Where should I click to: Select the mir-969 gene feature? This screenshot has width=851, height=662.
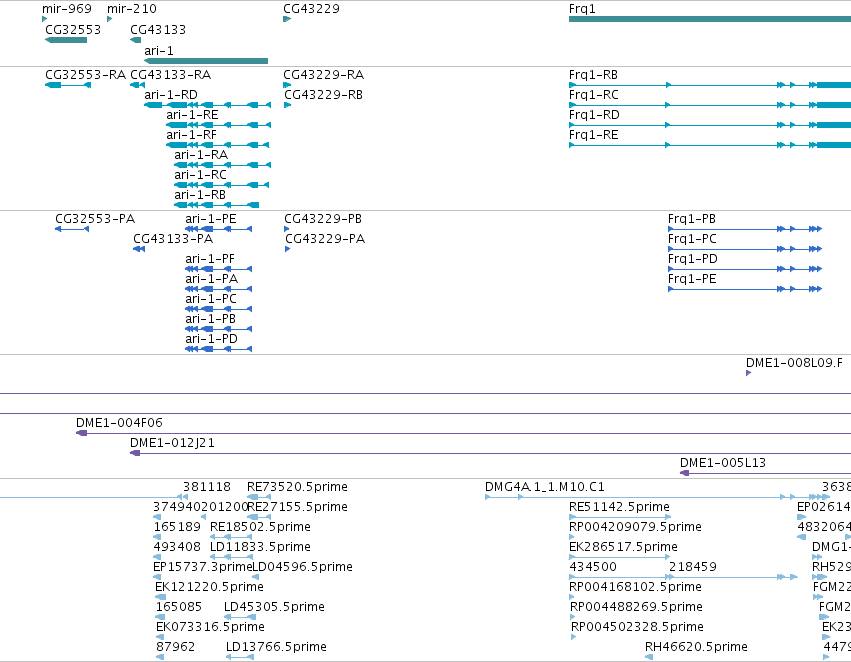pos(45,19)
